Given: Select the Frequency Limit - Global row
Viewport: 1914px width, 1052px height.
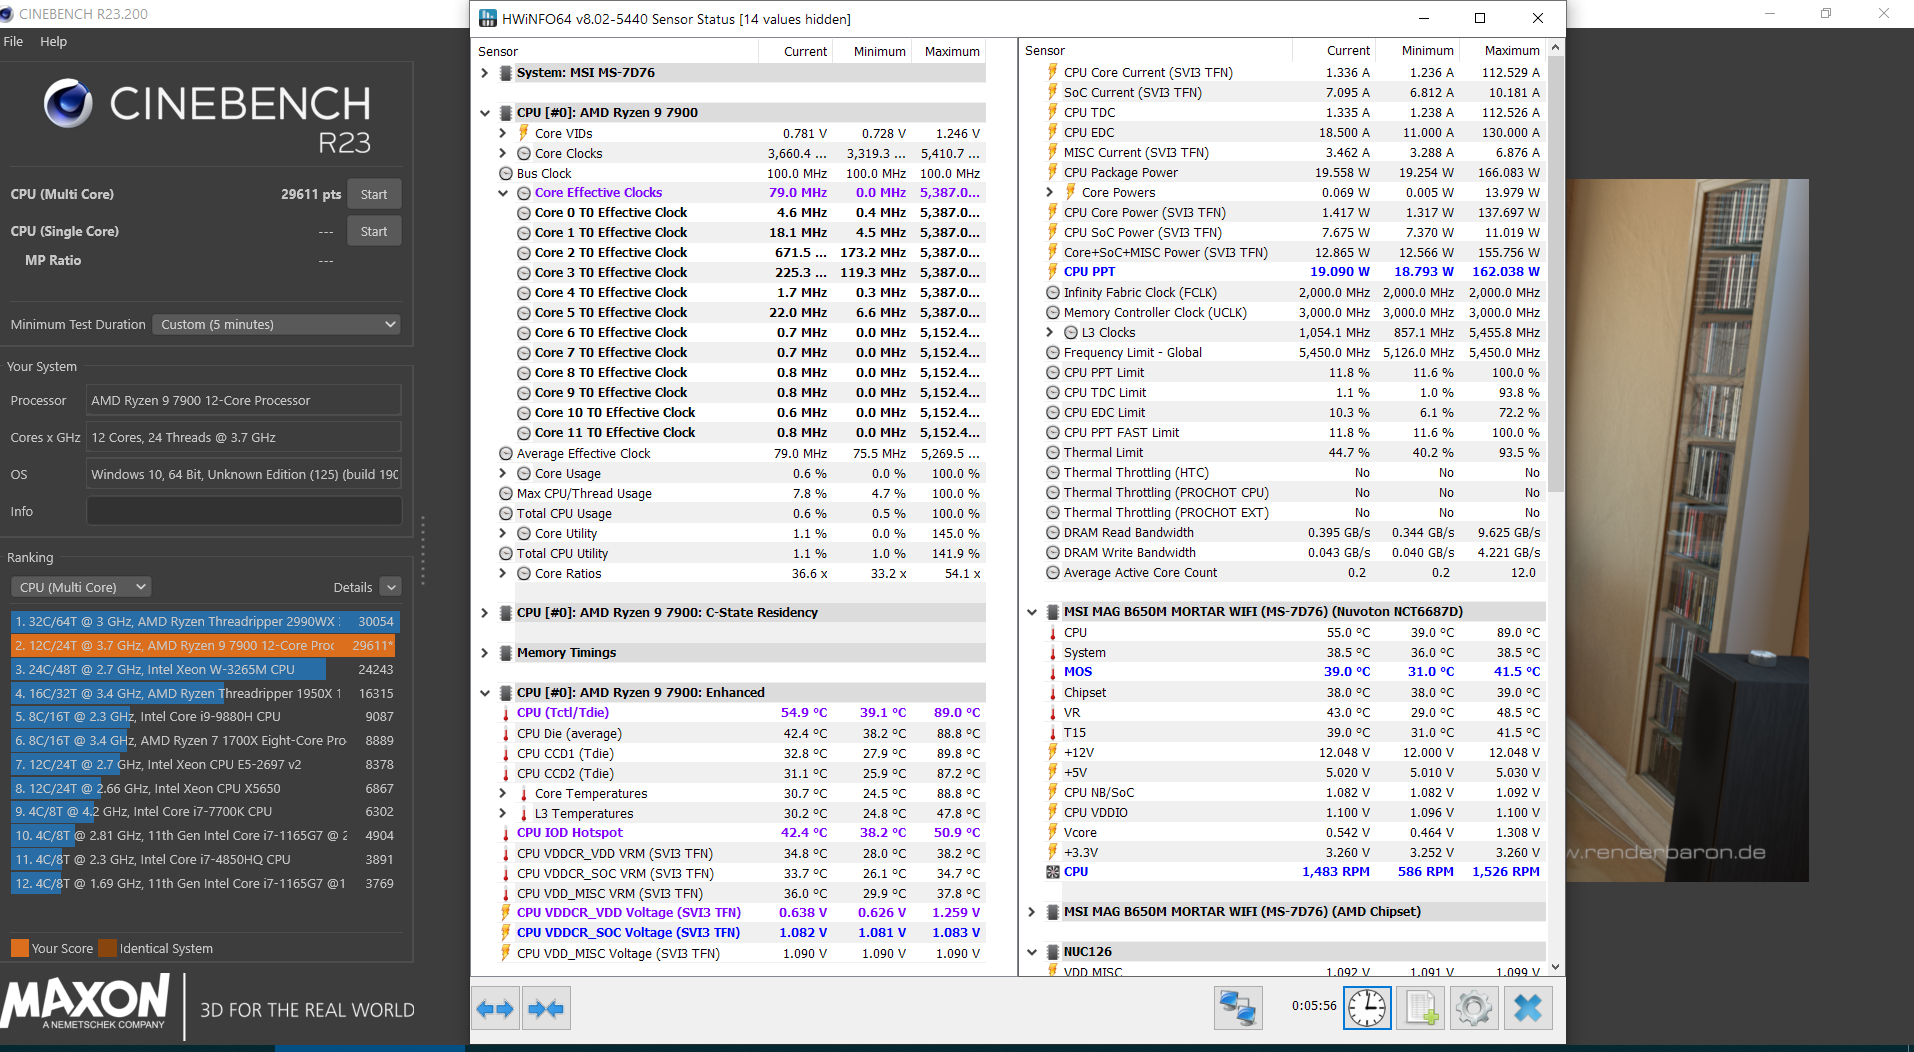Looking at the screenshot, I should tap(1294, 352).
